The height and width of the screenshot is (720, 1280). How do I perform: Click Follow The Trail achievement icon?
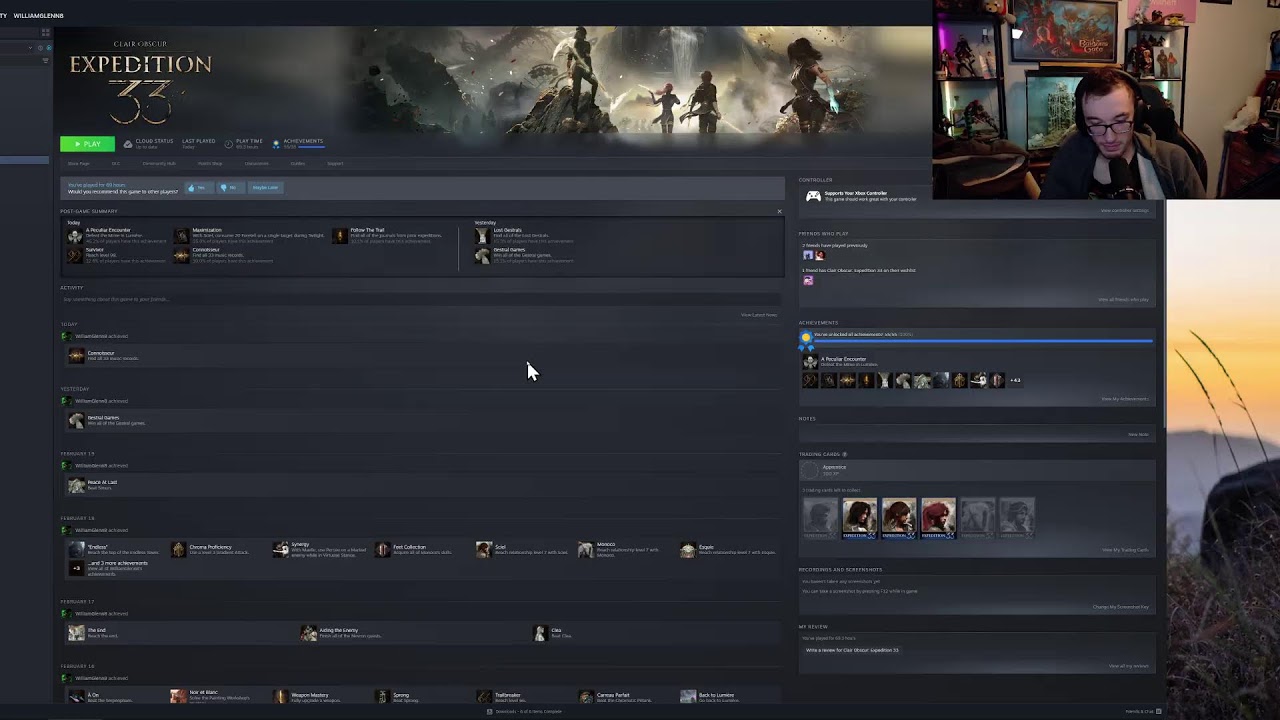point(340,236)
